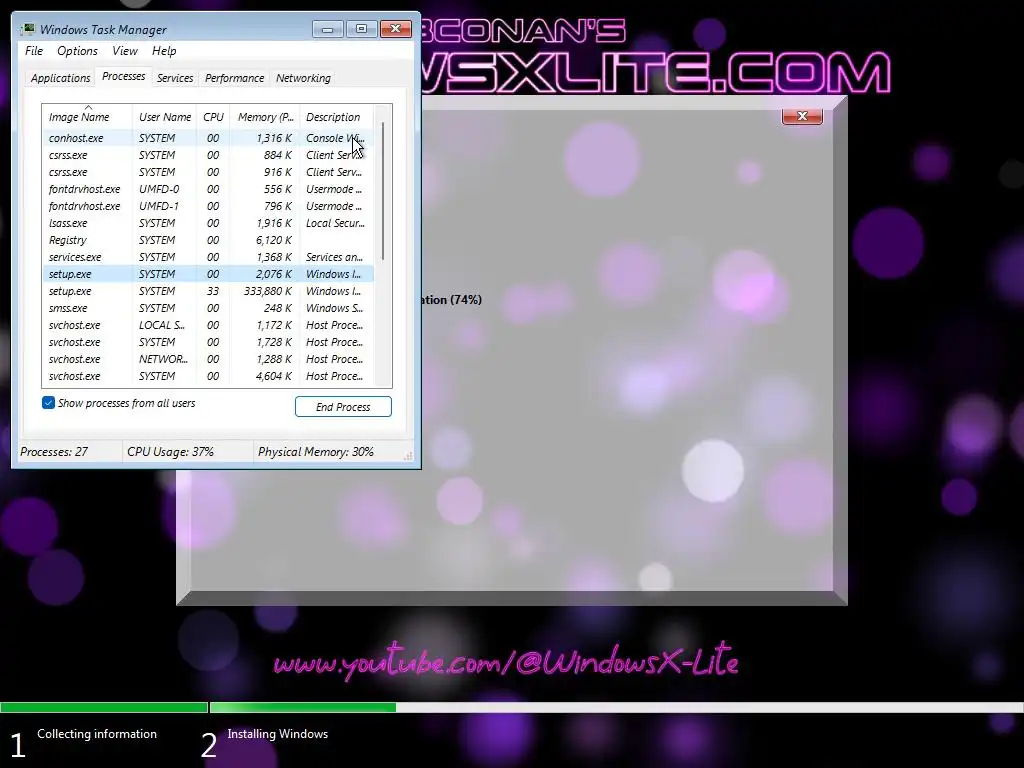Select svchost.exe using 4,604 K memory
The image size is (1024, 768).
coord(208,376)
